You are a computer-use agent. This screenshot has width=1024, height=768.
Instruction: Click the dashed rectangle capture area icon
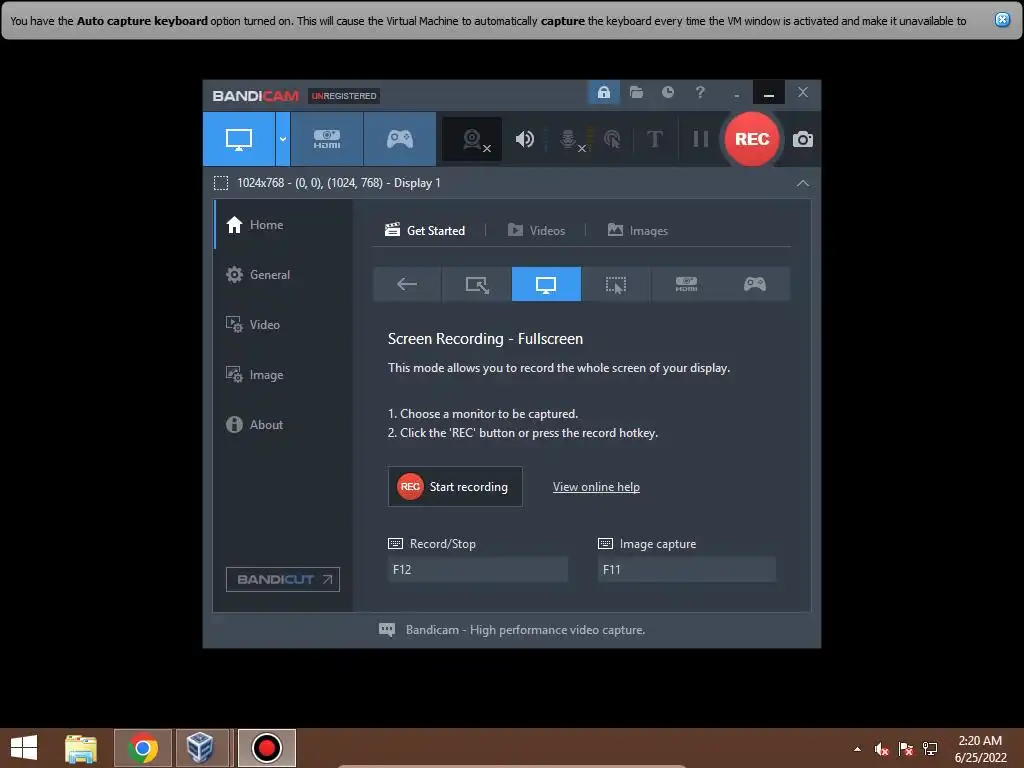click(221, 183)
